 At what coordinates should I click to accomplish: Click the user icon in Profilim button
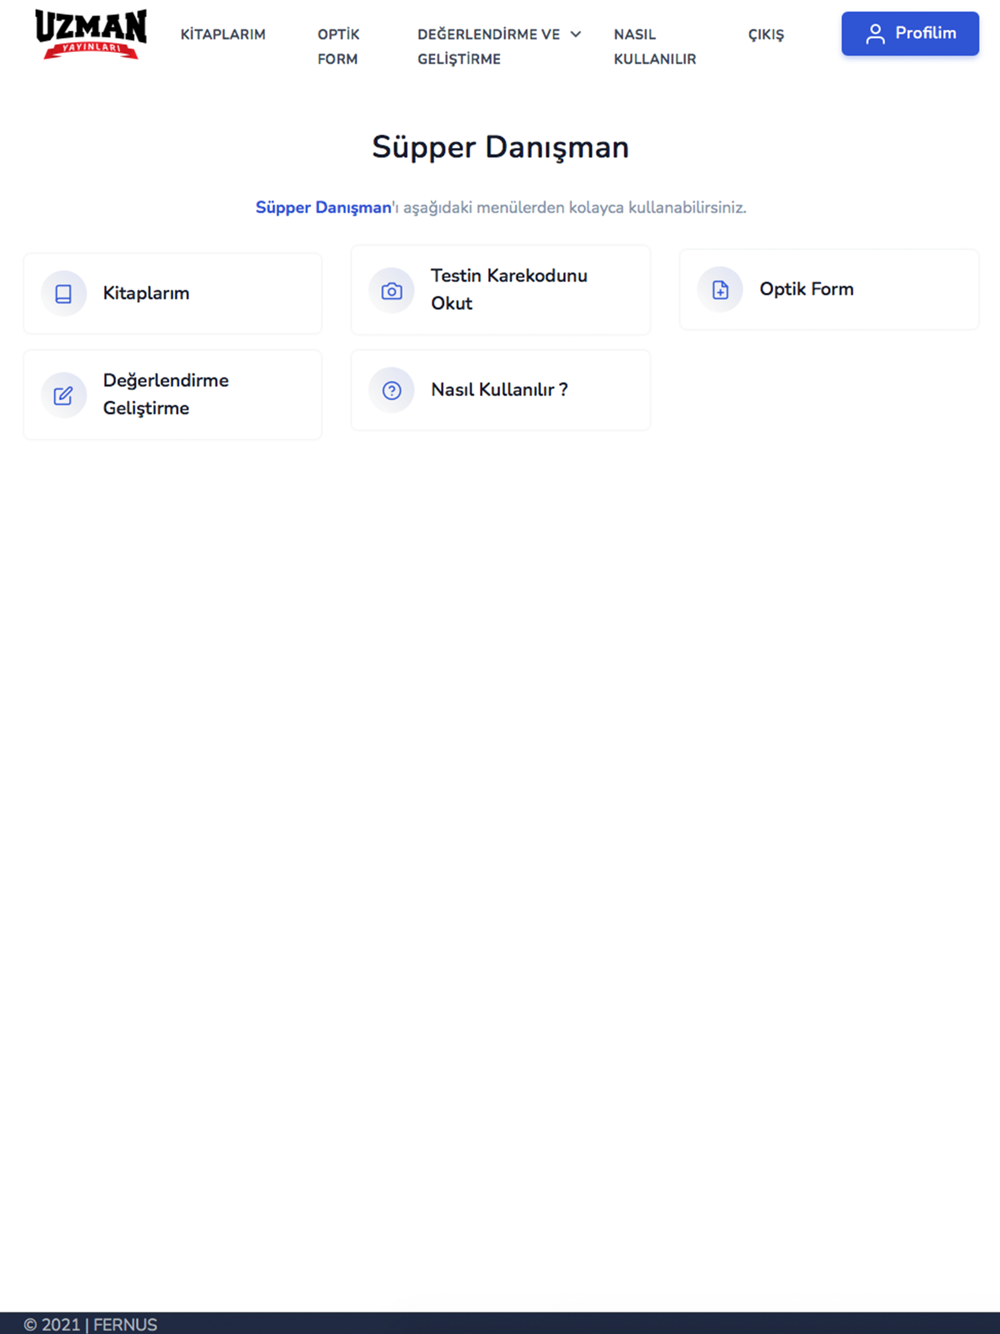[x=875, y=34]
